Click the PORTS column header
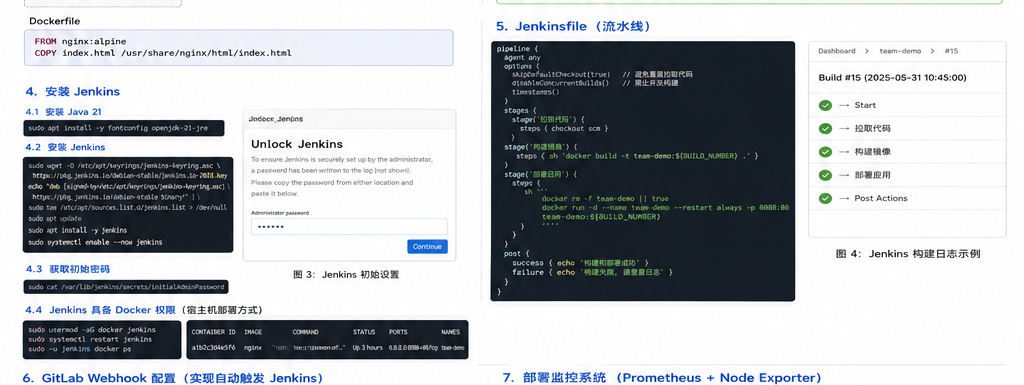Viewport: 1024px width, 385px height. [398, 332]
